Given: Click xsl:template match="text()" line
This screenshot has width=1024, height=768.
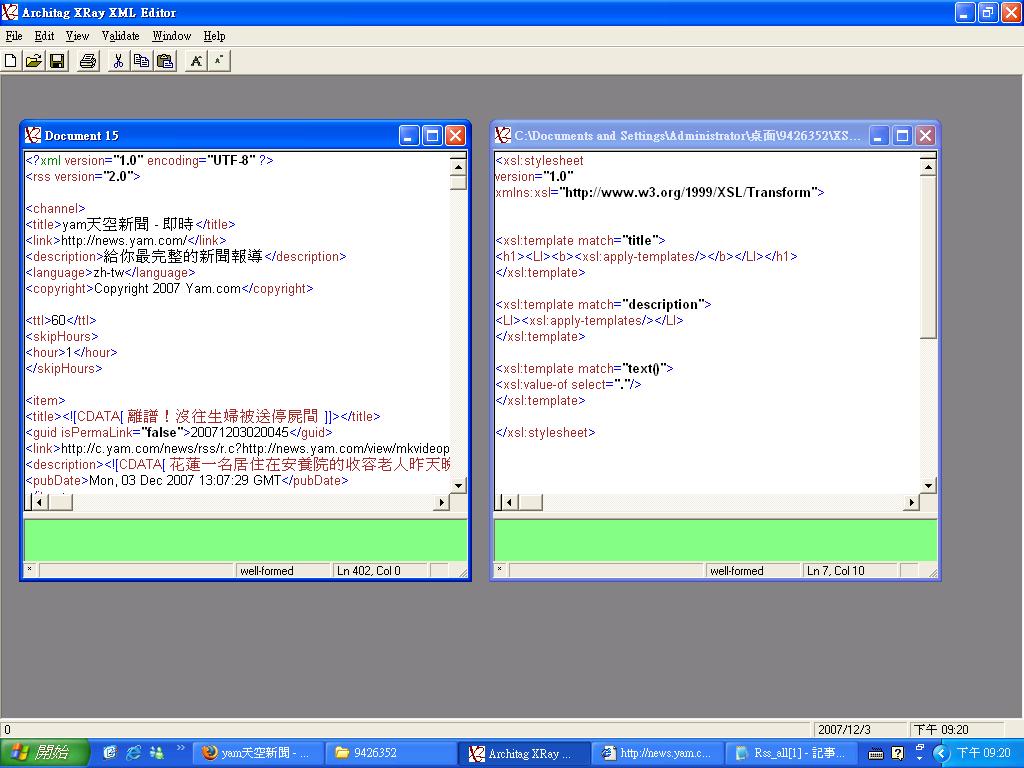Looking at the screenshot, I should (584, 368).
